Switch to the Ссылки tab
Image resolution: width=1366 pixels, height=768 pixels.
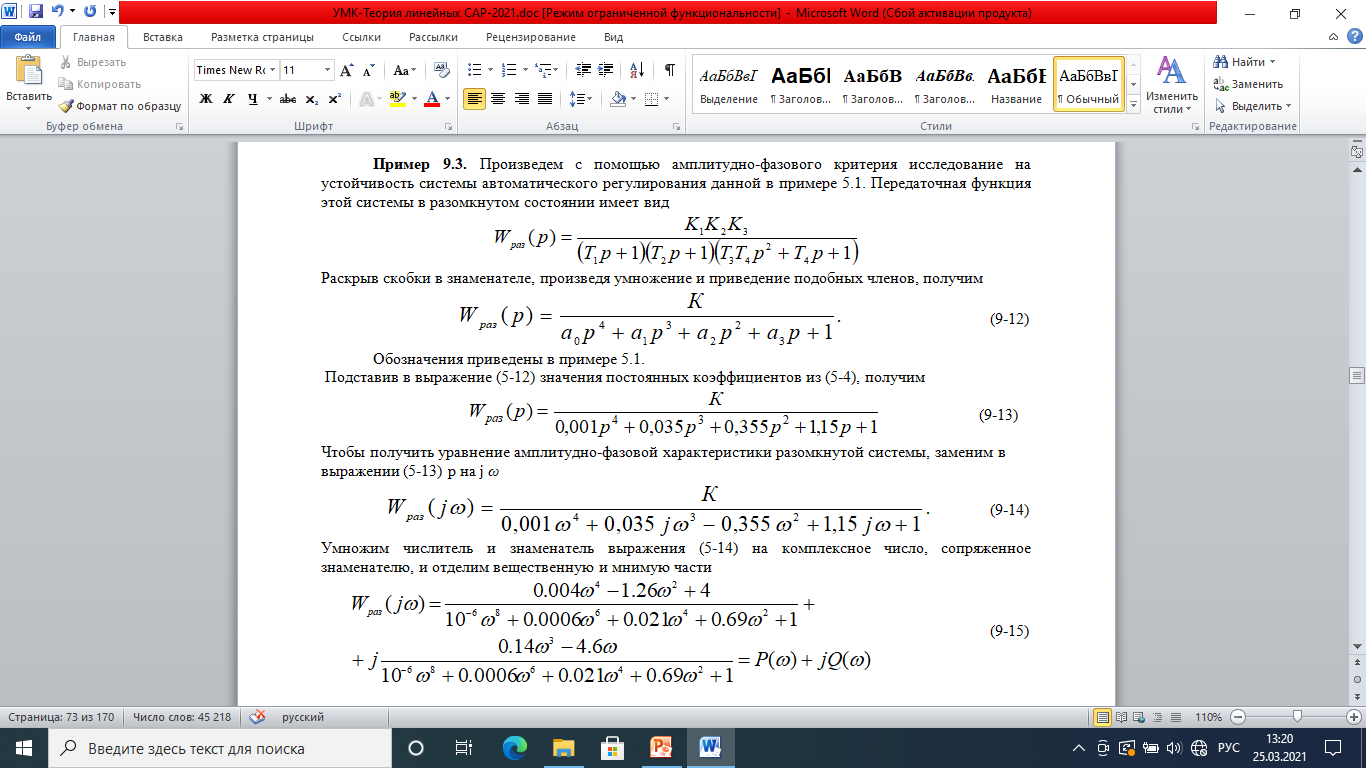coord(361,37)
